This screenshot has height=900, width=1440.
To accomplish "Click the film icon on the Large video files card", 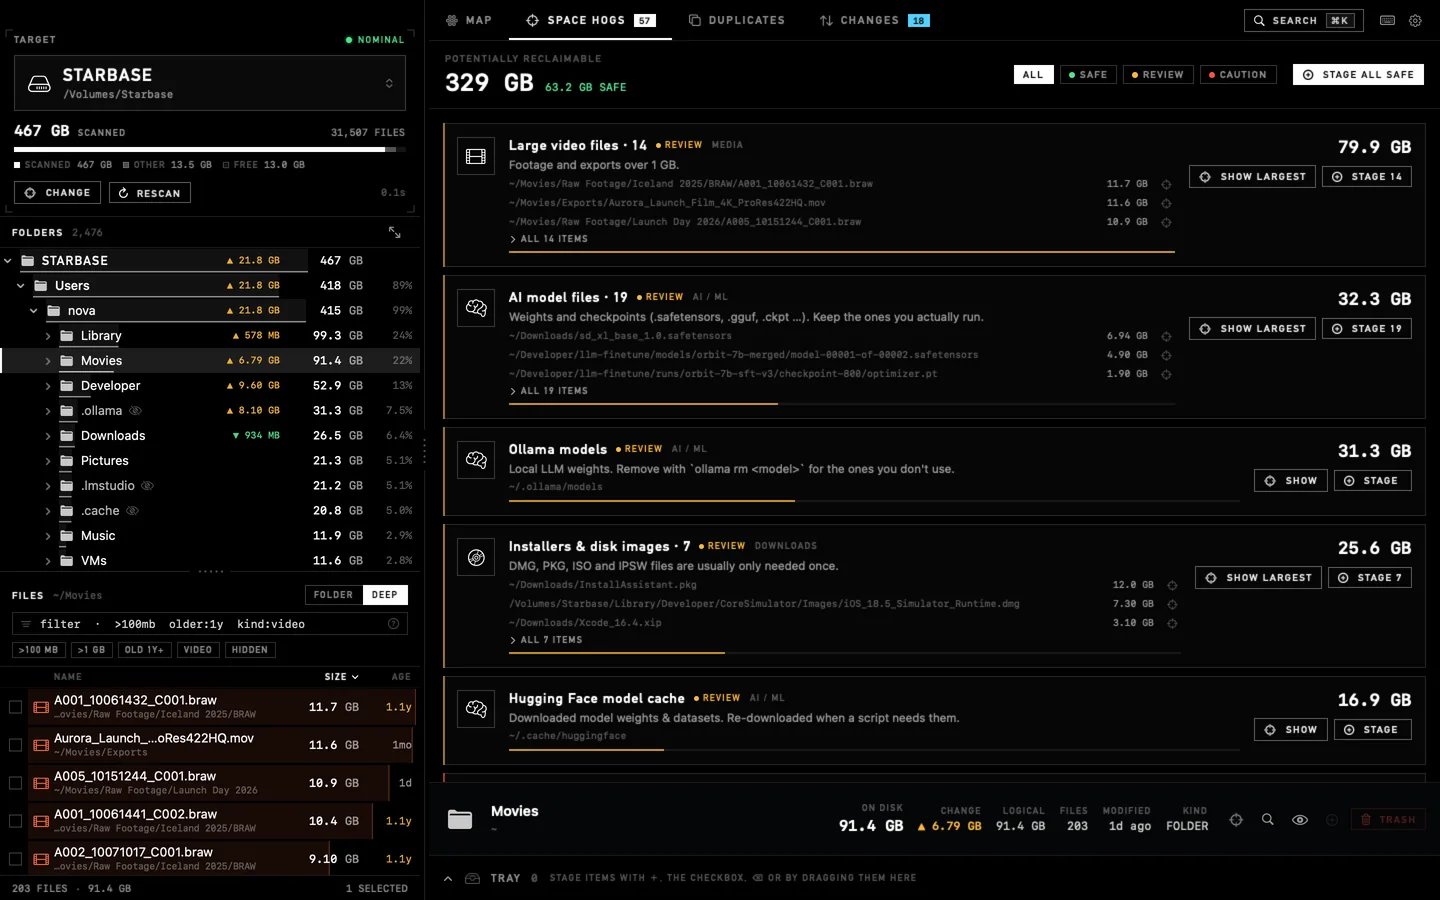I will [476, 156].
